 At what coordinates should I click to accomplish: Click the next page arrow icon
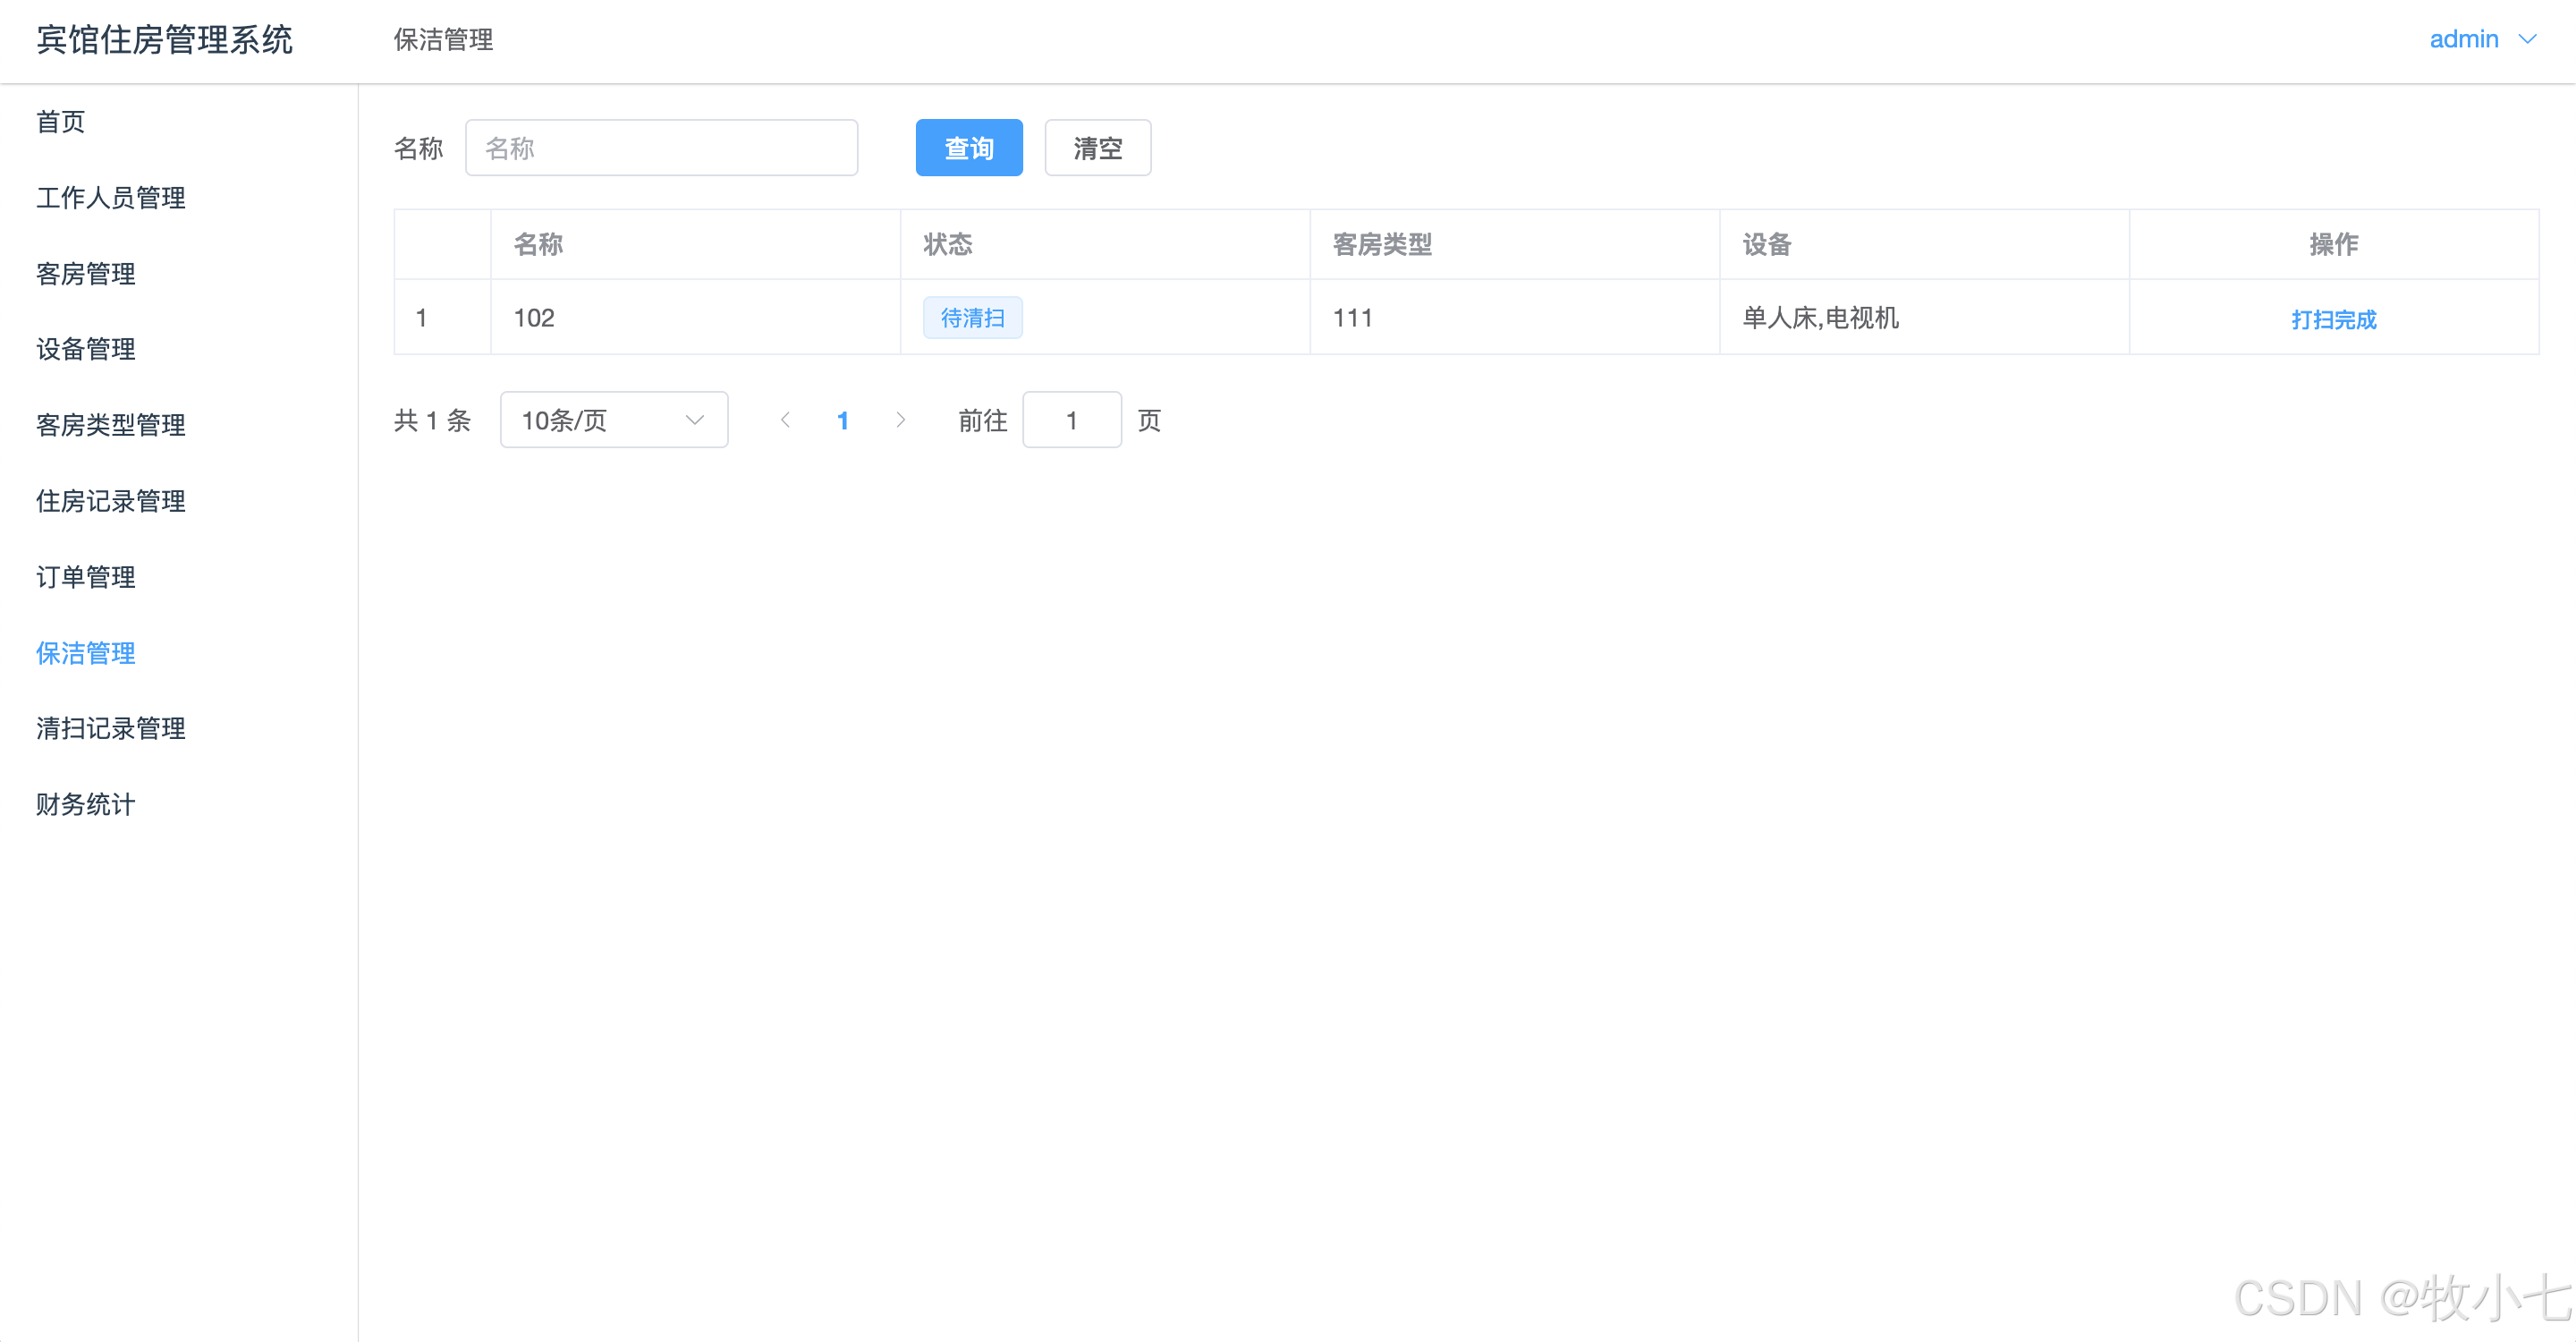point(900,420)
